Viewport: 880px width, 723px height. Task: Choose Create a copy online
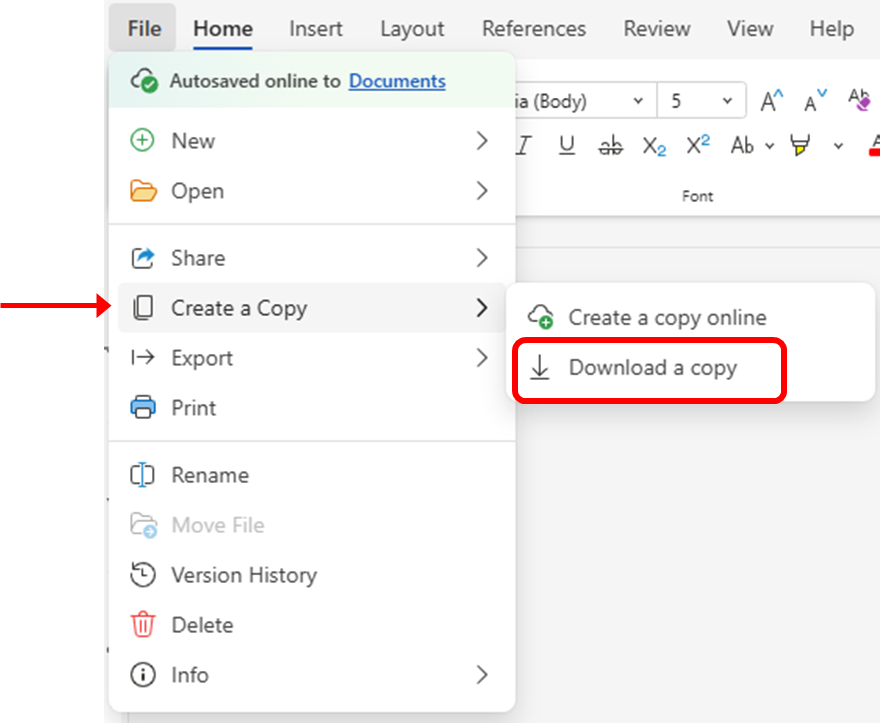(691, 317)
